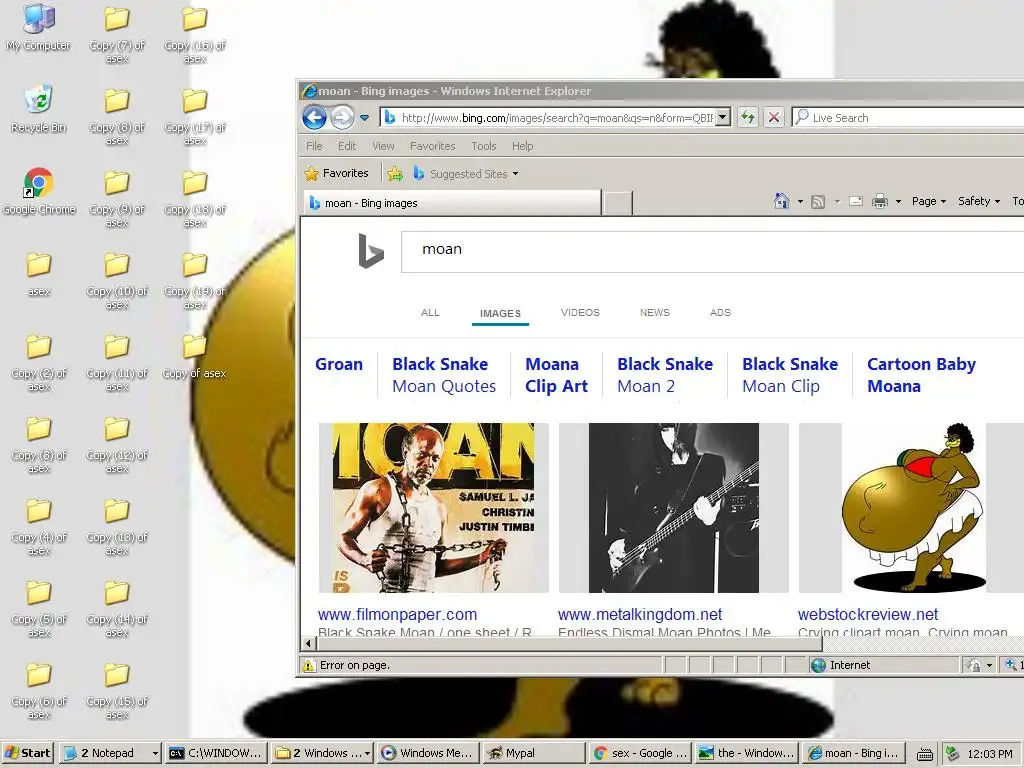Image resolution: width=1024 pixels, height=768 pixels.
Task: Select the 'Copy (7) of asex' folder
Action: [x=117, y=34]
